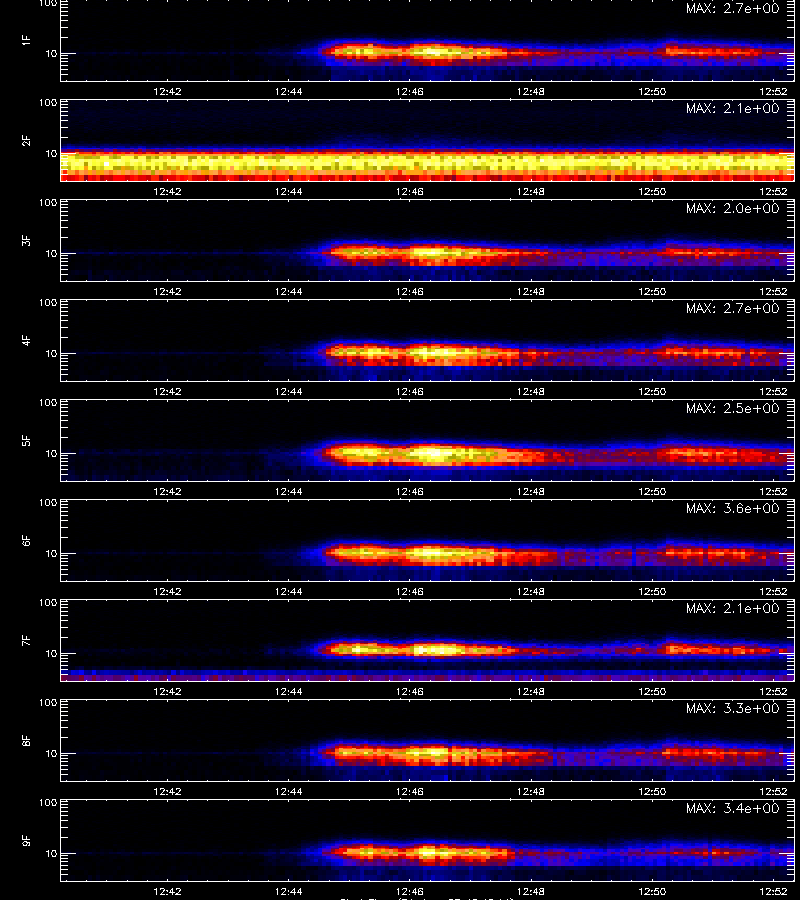Click the 12:52 tick label under panel 6F
The image size is (800, 900).
(x=773, y=591)
